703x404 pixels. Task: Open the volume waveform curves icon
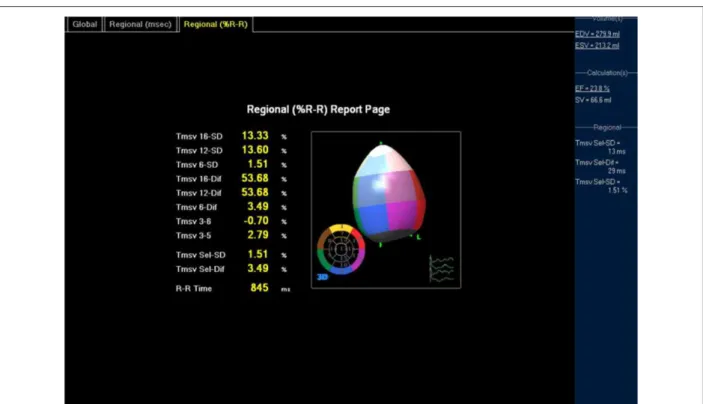(442, 269)
